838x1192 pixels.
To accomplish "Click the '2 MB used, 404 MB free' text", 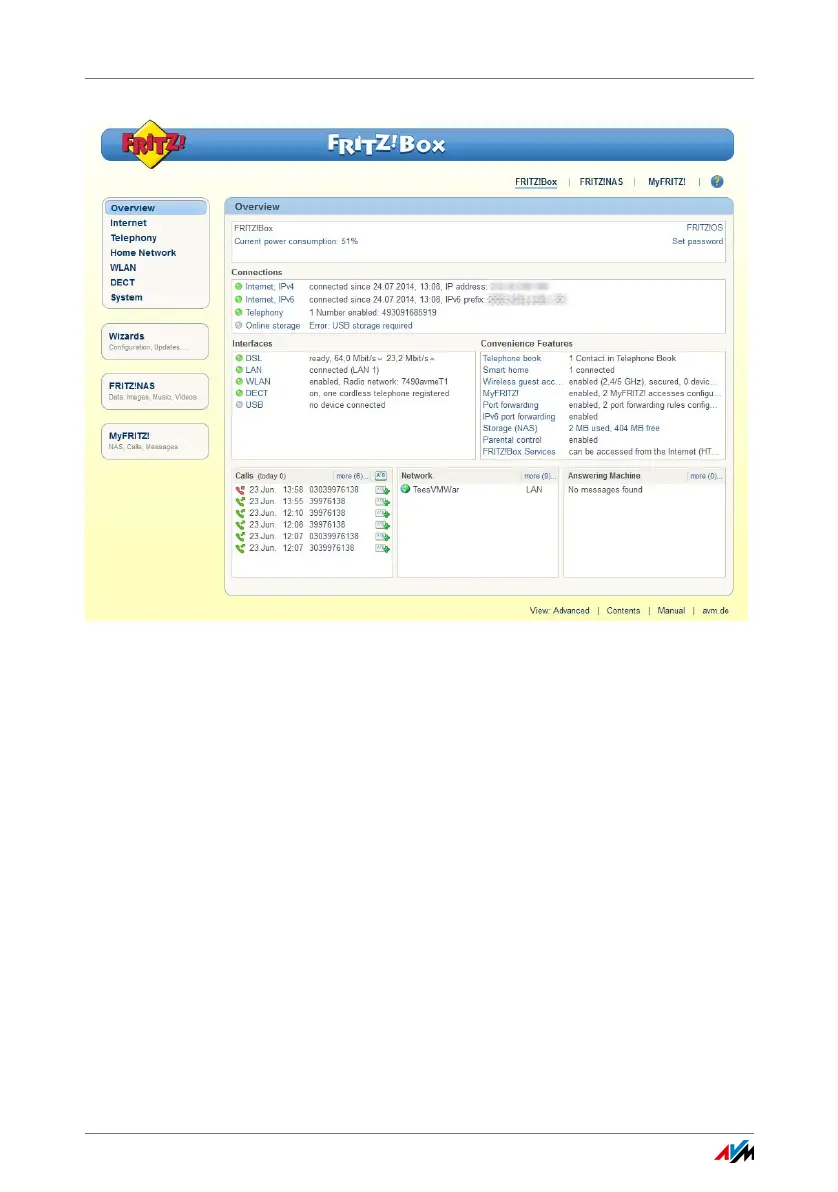I will [614, 428].
